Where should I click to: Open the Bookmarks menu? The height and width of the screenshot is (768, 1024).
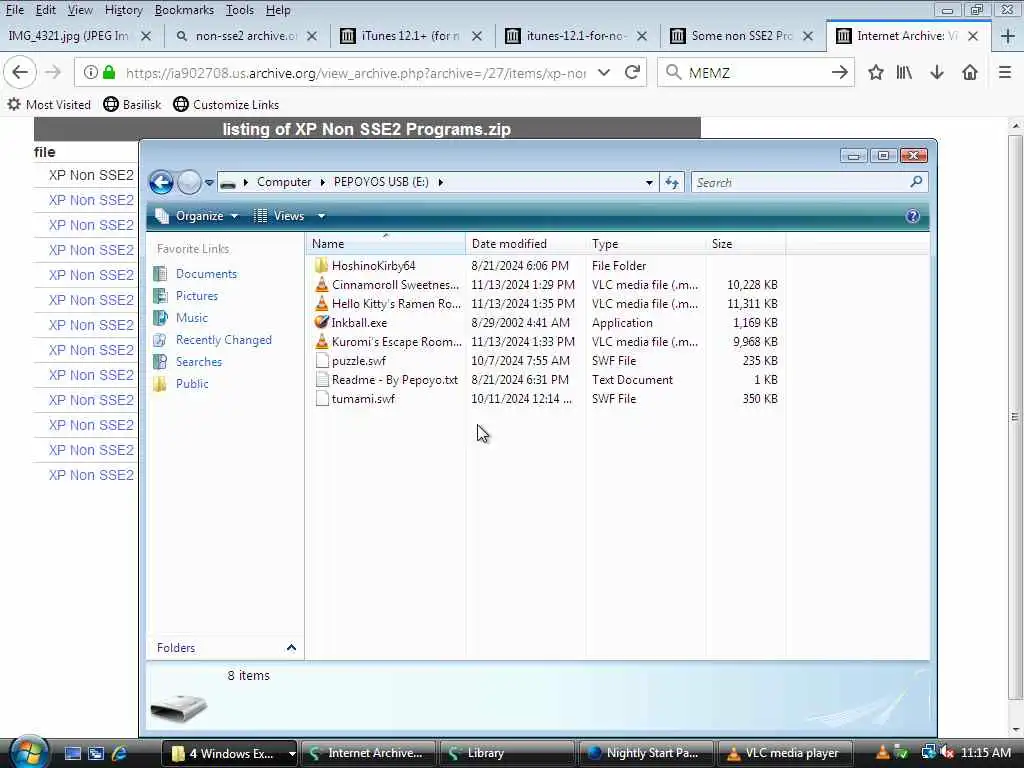[x=184, y=10]
